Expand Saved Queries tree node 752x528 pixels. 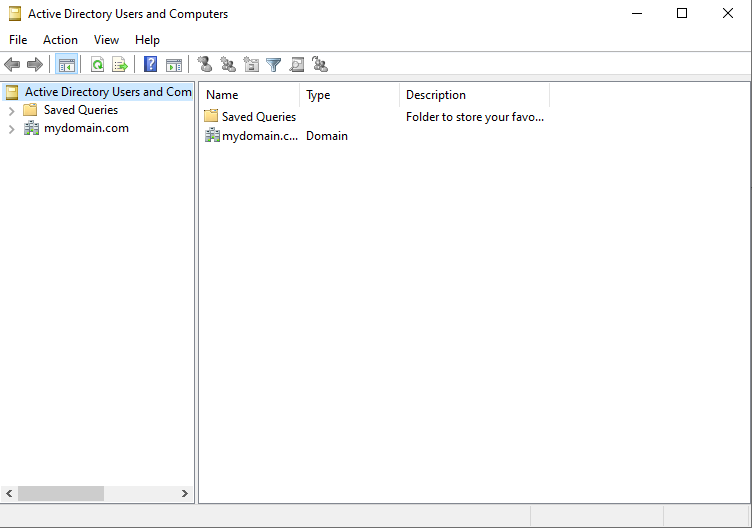[12, 111]
